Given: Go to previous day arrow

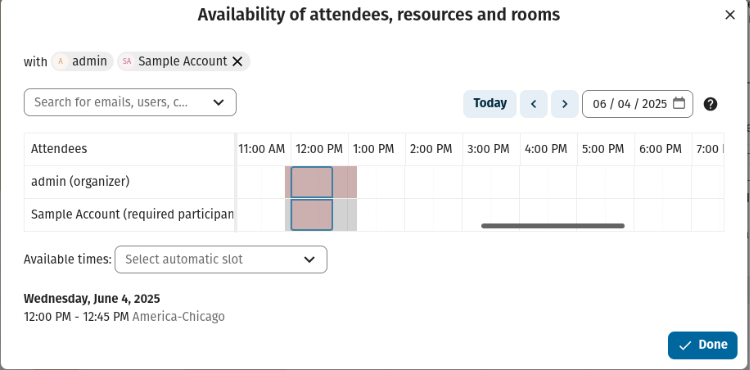Looking at the screenshot, I should pyautogui.click(x=534, y=104).
